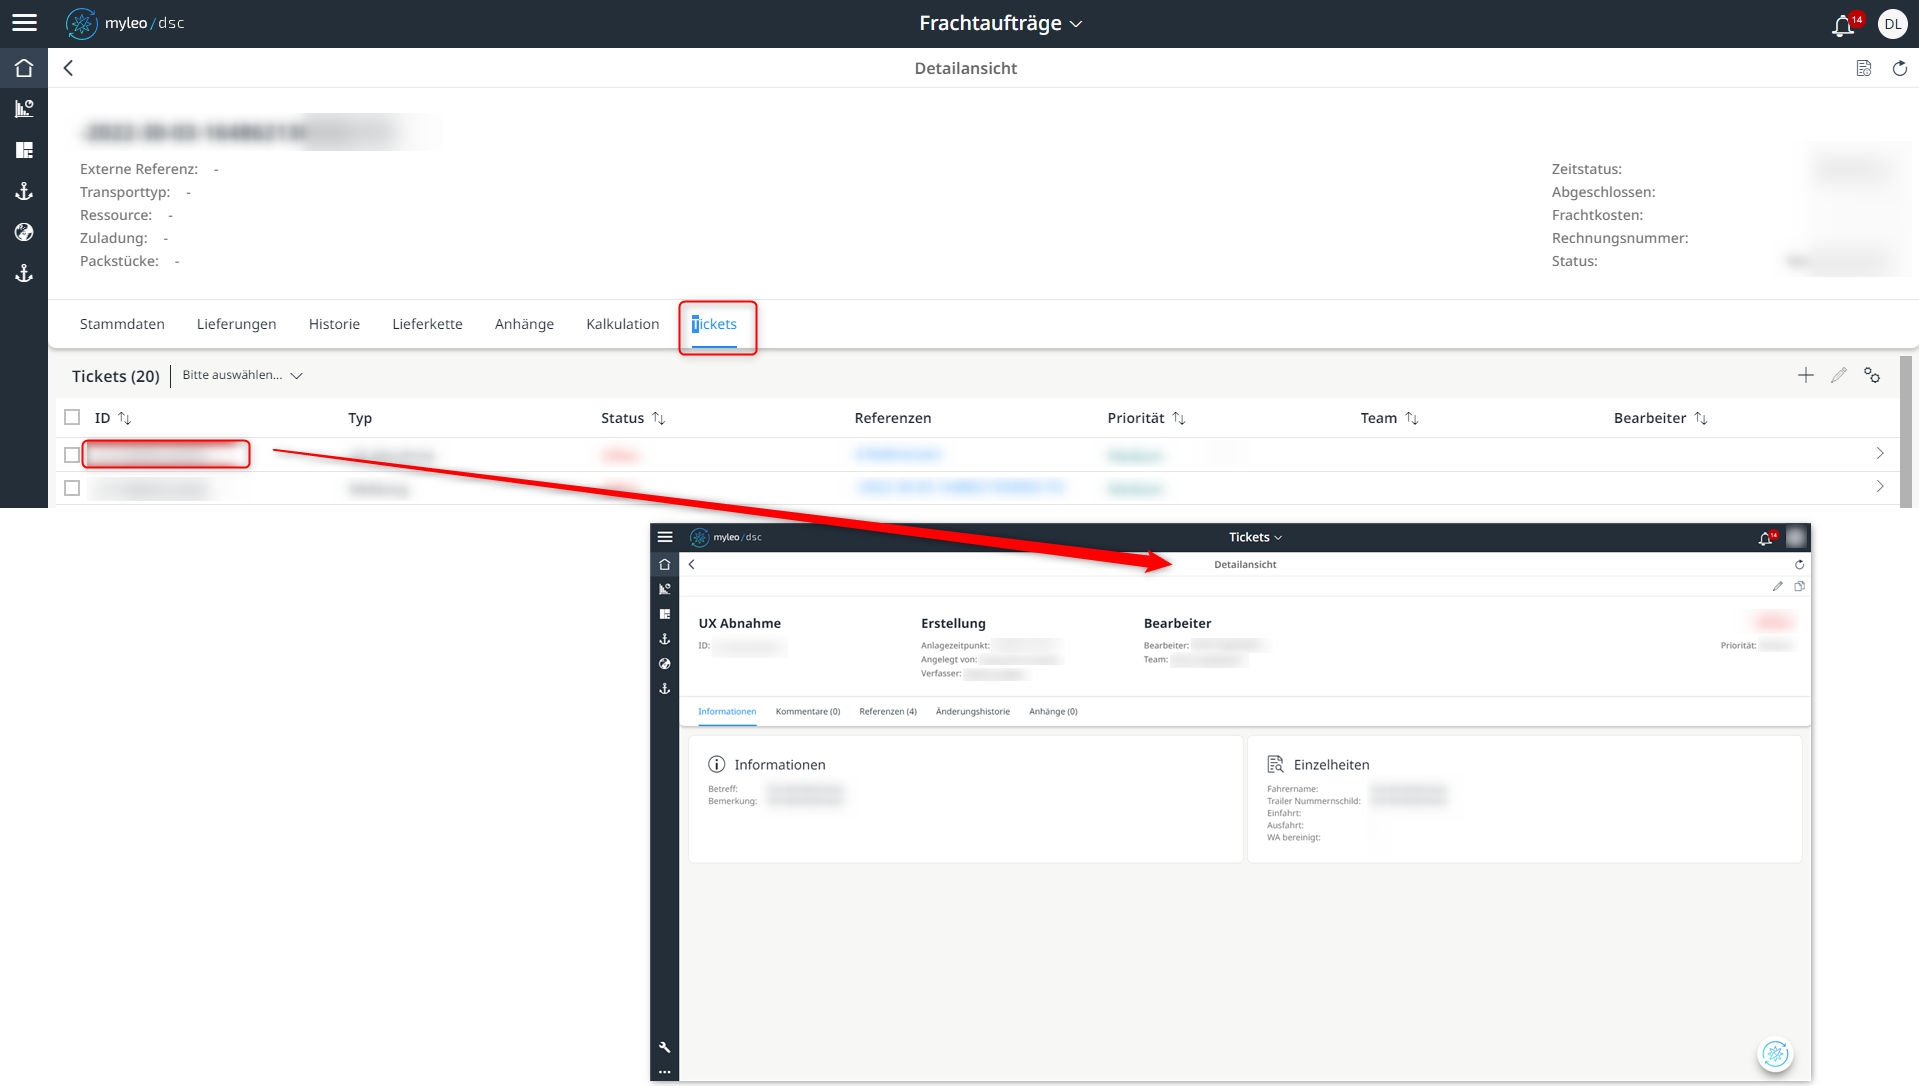Viewport: 1919px width, 1086px height.
Task: Switch to the Anhänge tab in Frachtaufträge
Action: 524,324
